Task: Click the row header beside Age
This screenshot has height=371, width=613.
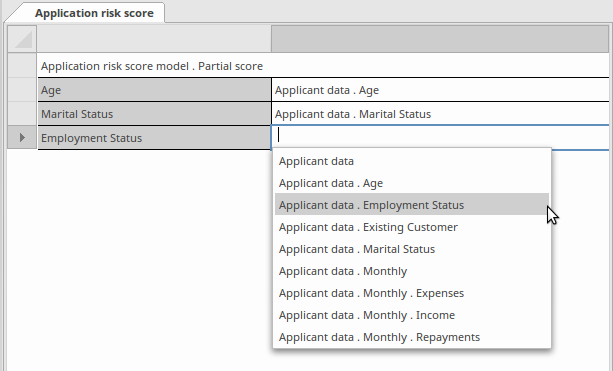Action: click(x=22, y=90)
